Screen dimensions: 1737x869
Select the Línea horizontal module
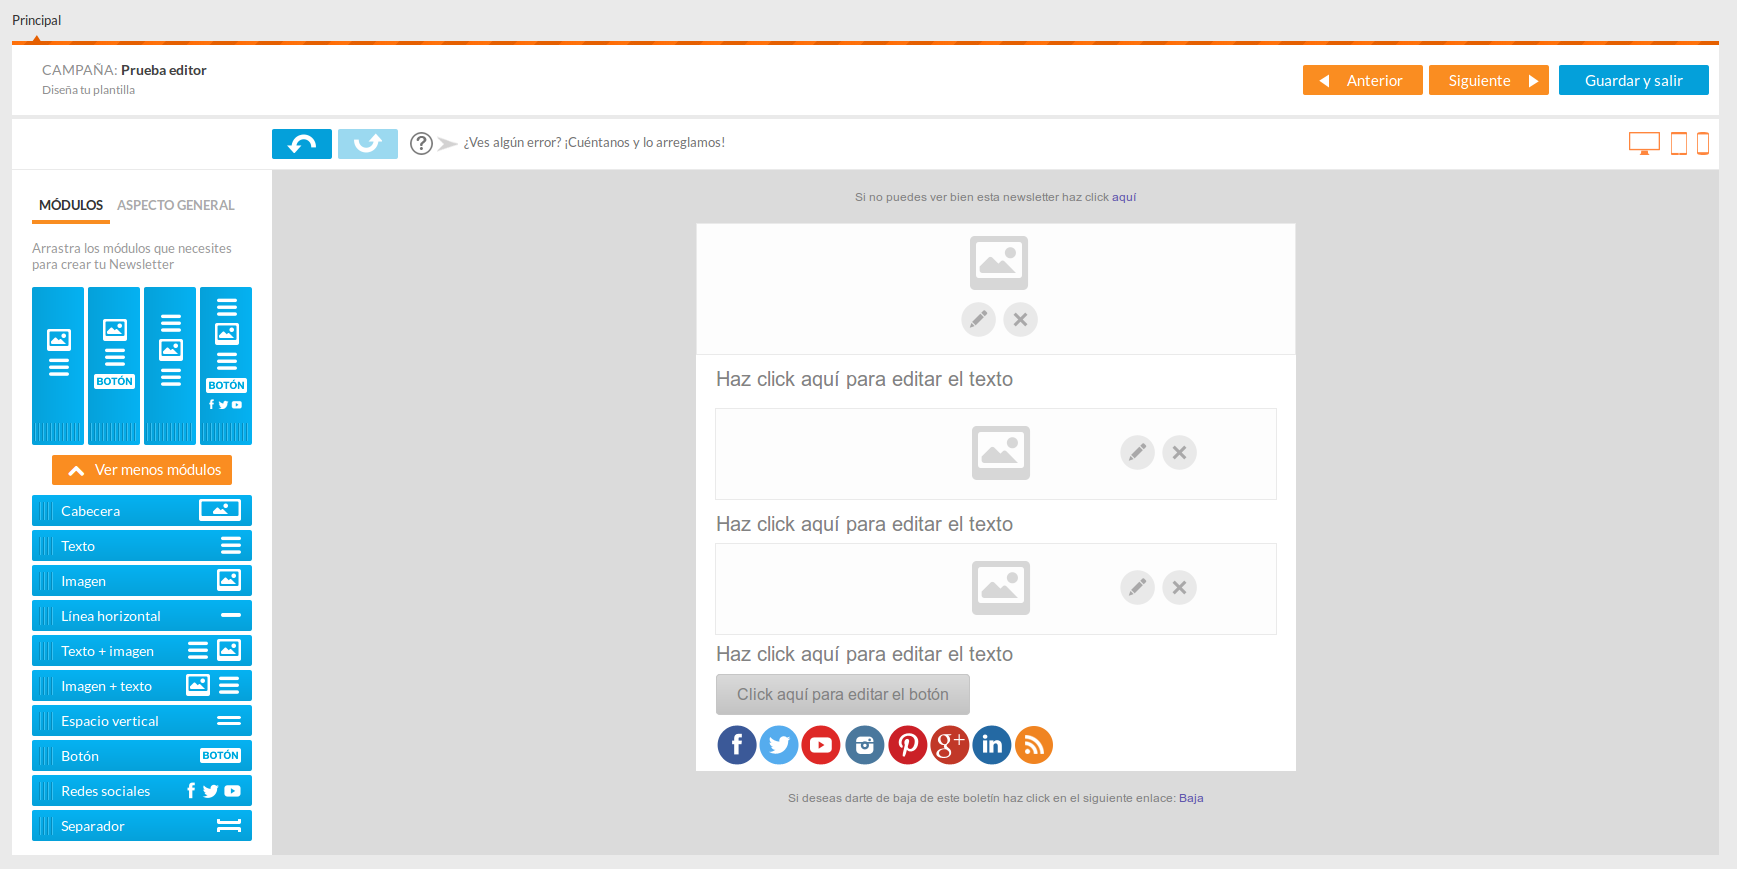point(142,616)
